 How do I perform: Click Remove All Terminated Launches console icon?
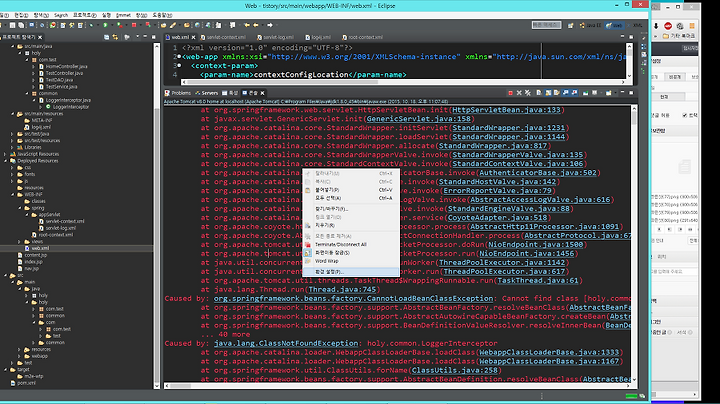[528, 93]
